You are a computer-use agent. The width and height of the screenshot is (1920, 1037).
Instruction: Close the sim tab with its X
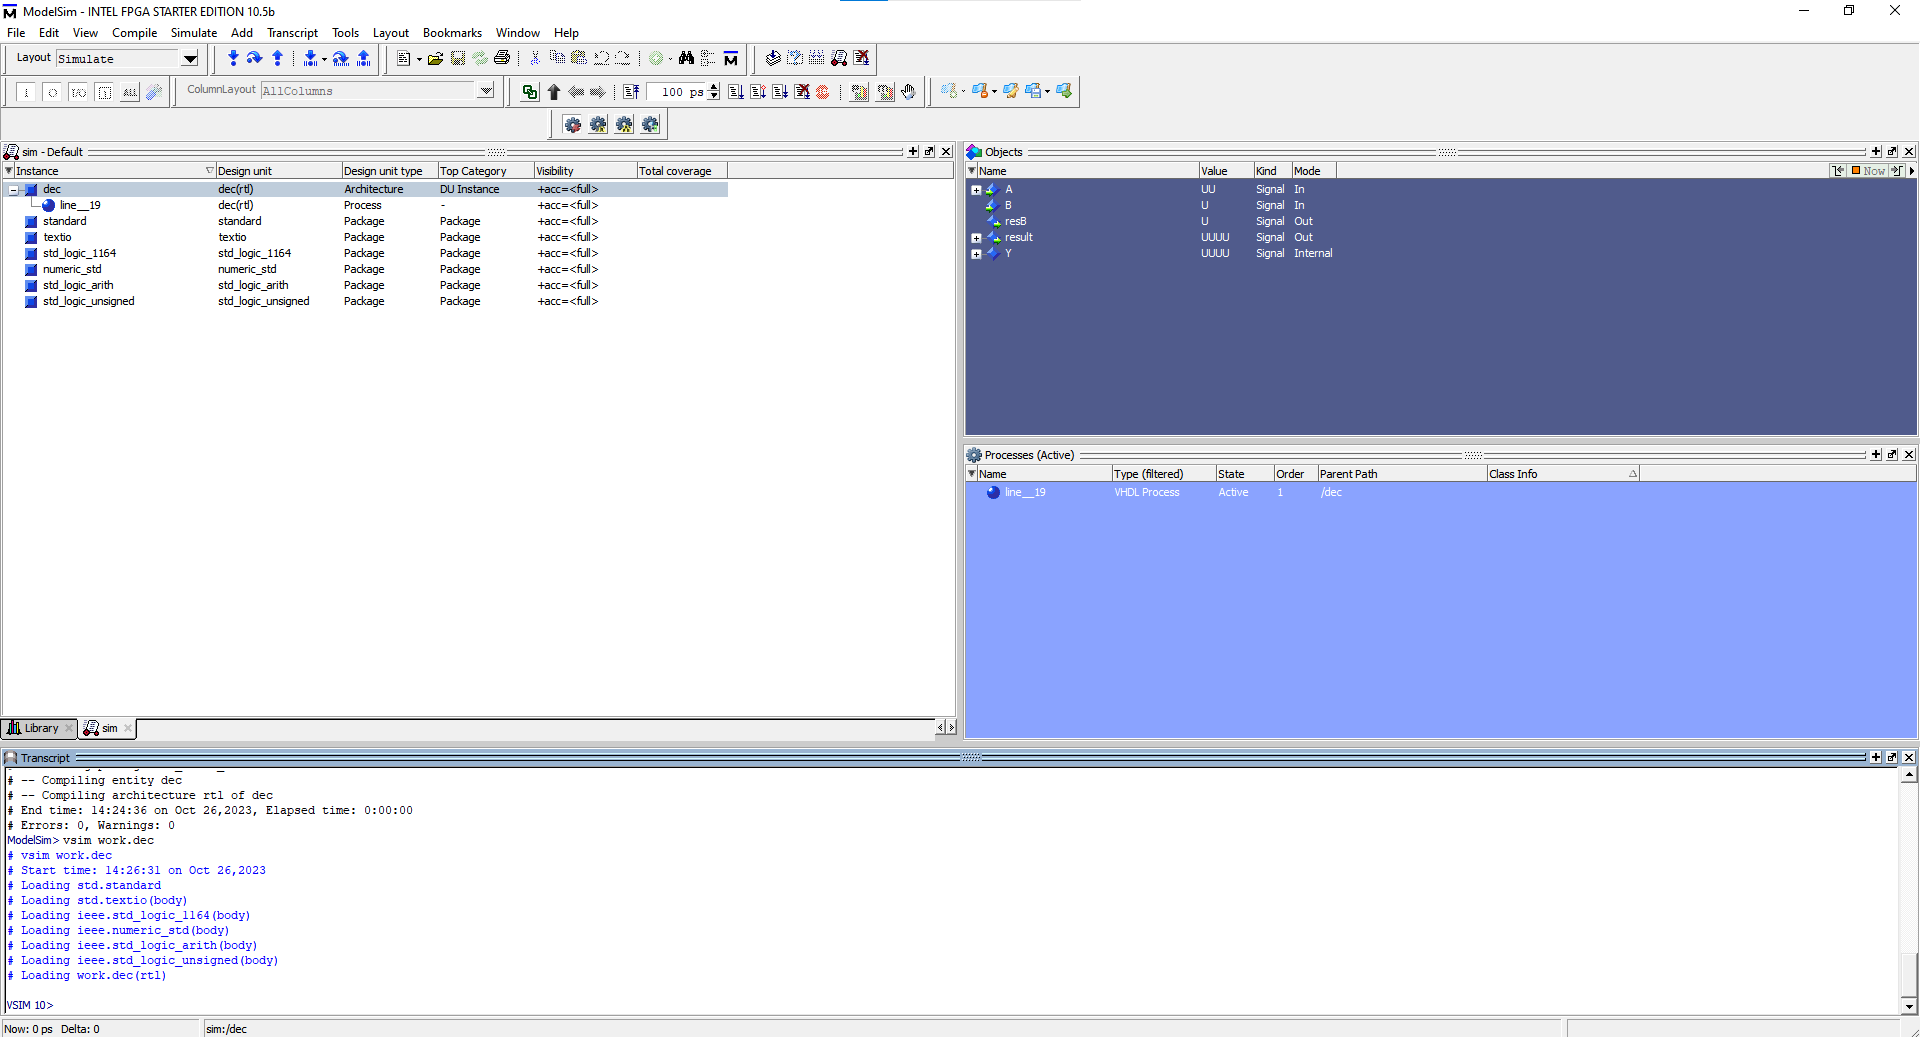[x=128, y=728]
